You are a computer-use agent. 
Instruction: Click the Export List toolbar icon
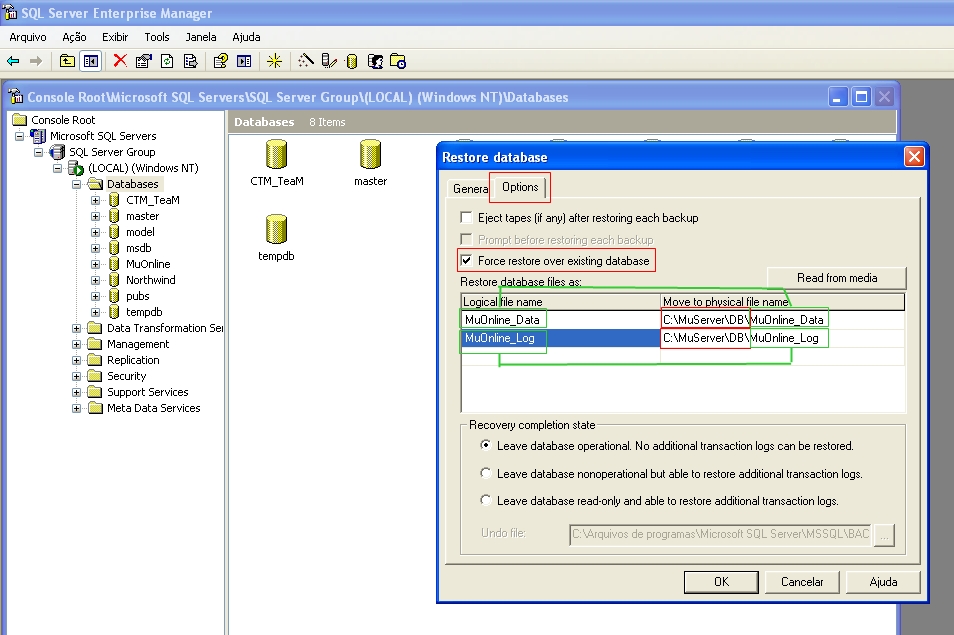(188, 61)
